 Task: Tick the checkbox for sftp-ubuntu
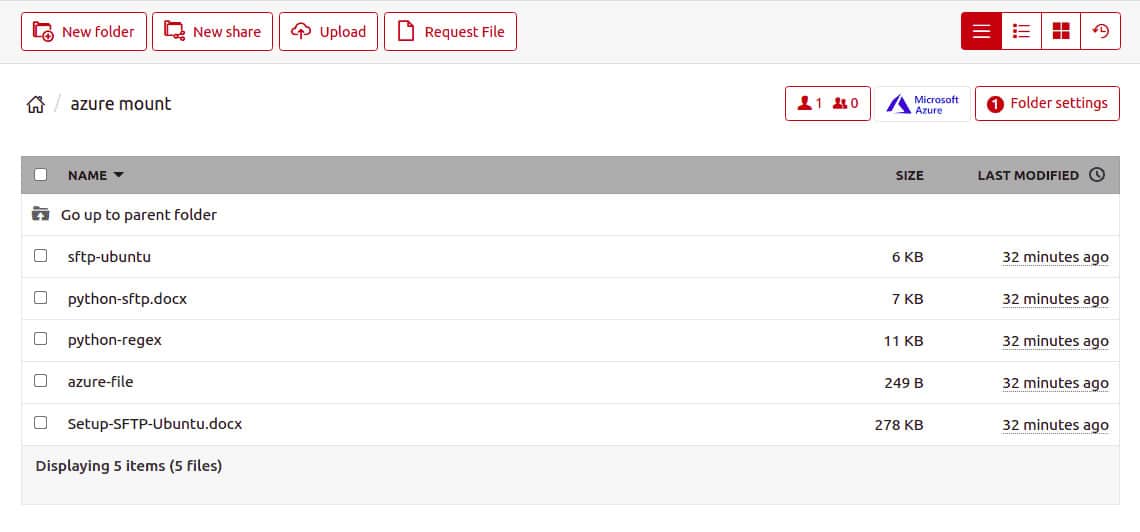point(41,256)
